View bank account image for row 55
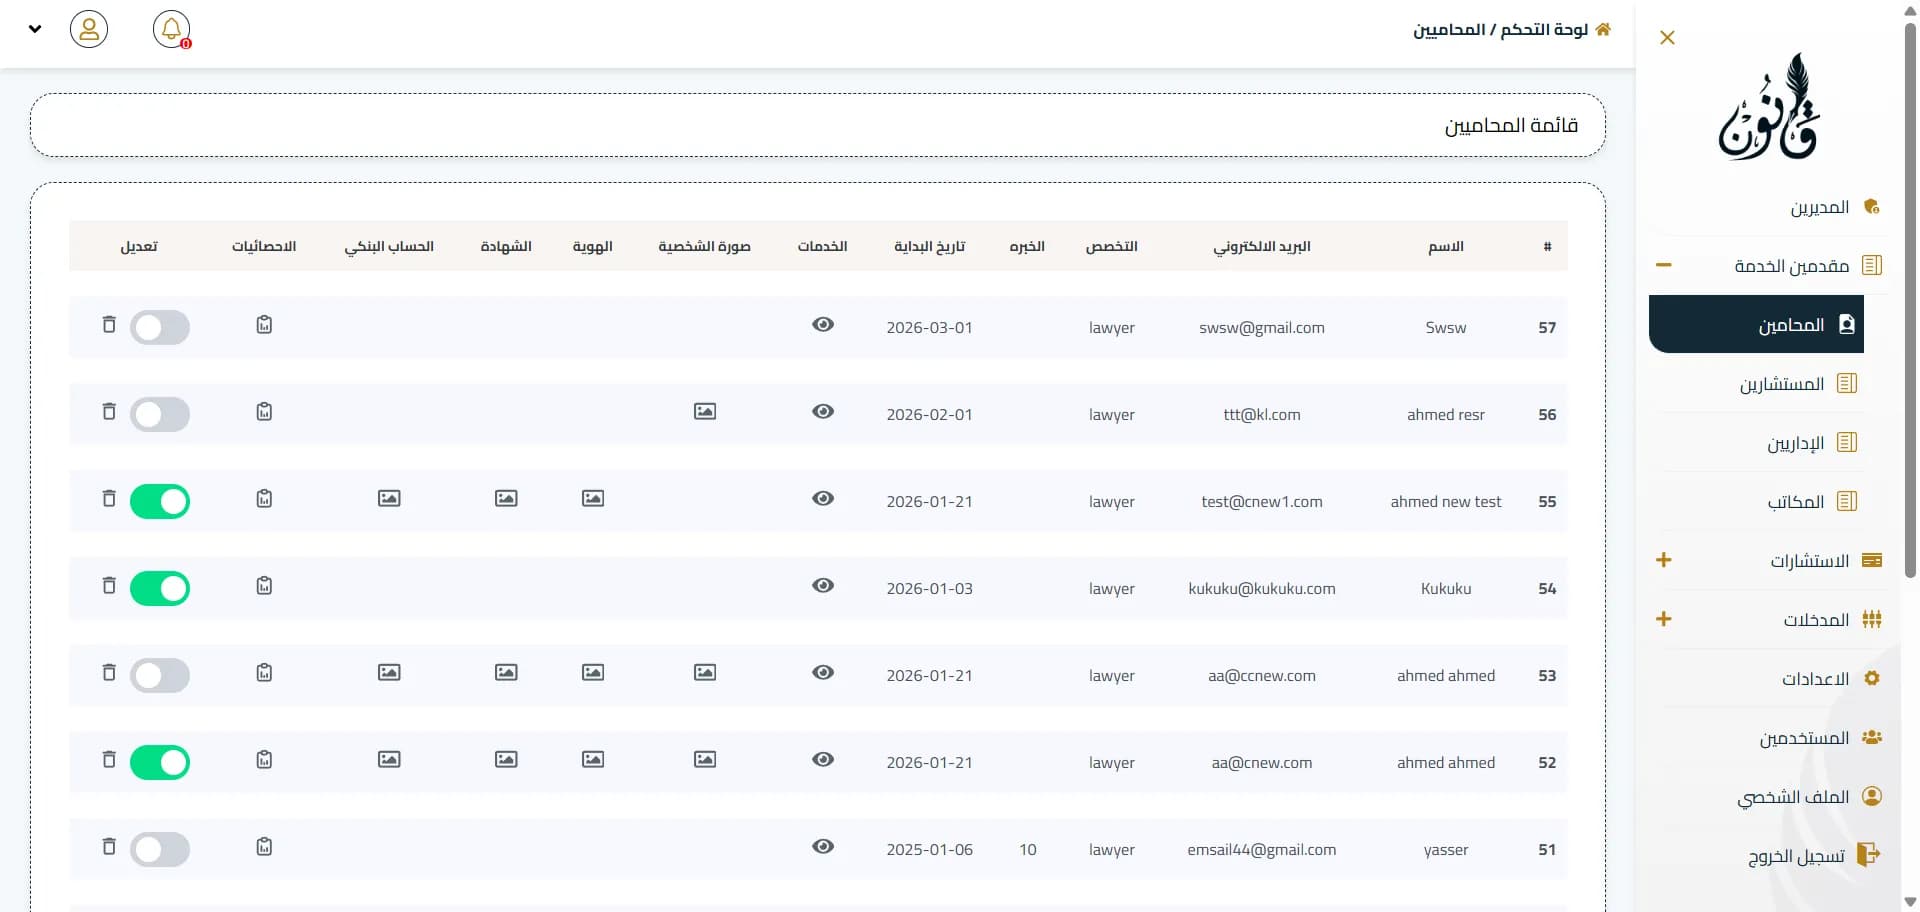Image resolution: width=1920 pixels, height=912 pixels. point(389,498)
